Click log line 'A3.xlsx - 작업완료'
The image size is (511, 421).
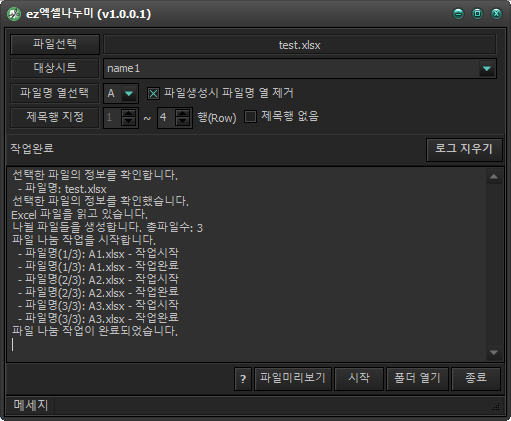133,319
